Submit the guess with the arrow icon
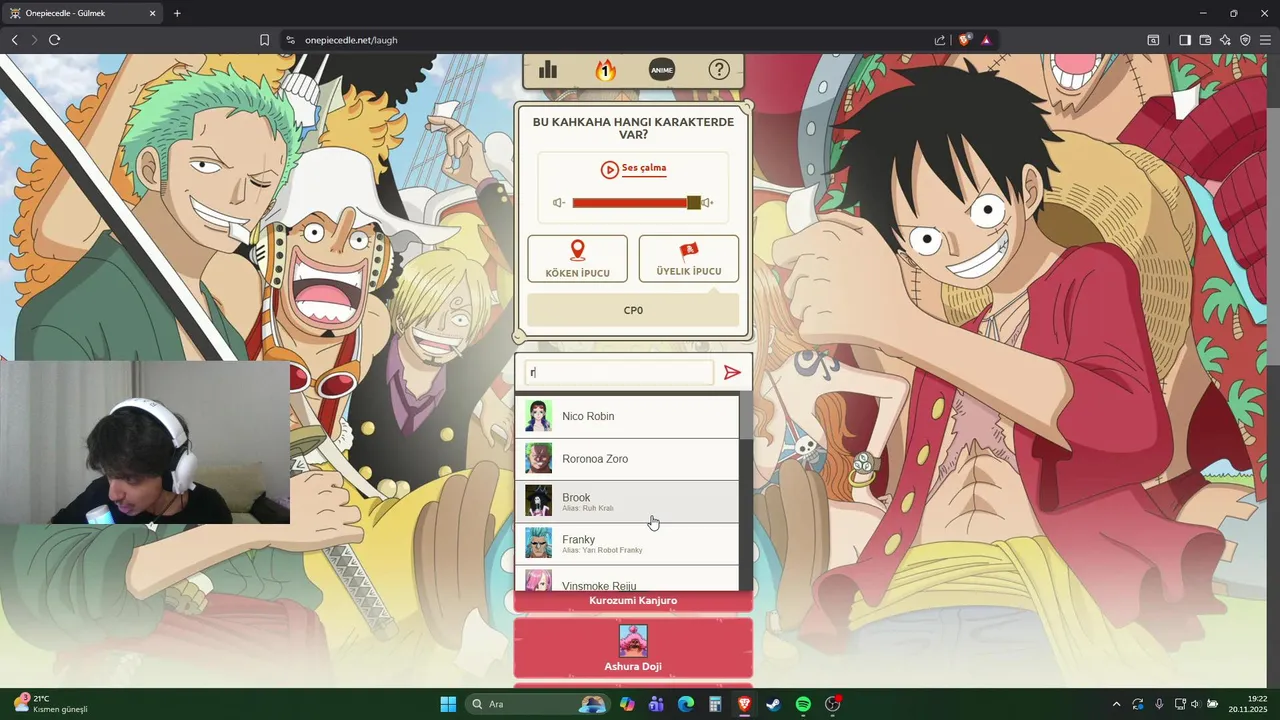This screenshot has height=720, width=1280. [x=732, y=373]
